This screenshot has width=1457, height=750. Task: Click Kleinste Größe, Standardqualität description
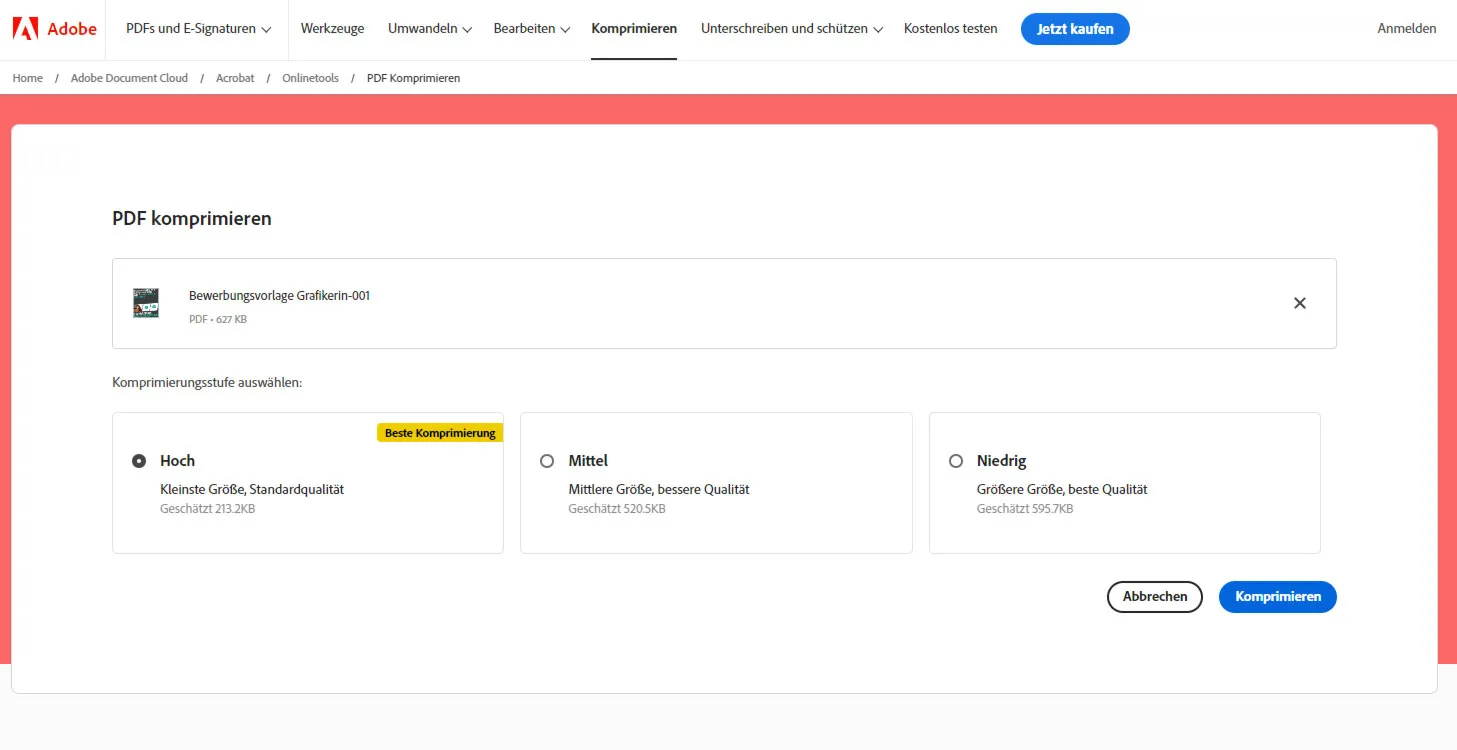click(252, 490)
